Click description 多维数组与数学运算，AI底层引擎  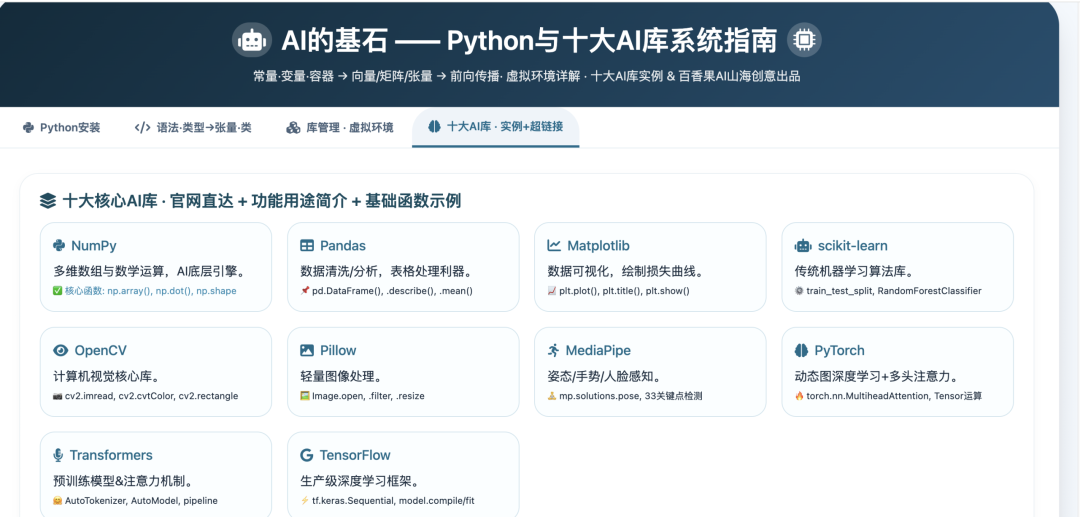(x=149, y=271)
